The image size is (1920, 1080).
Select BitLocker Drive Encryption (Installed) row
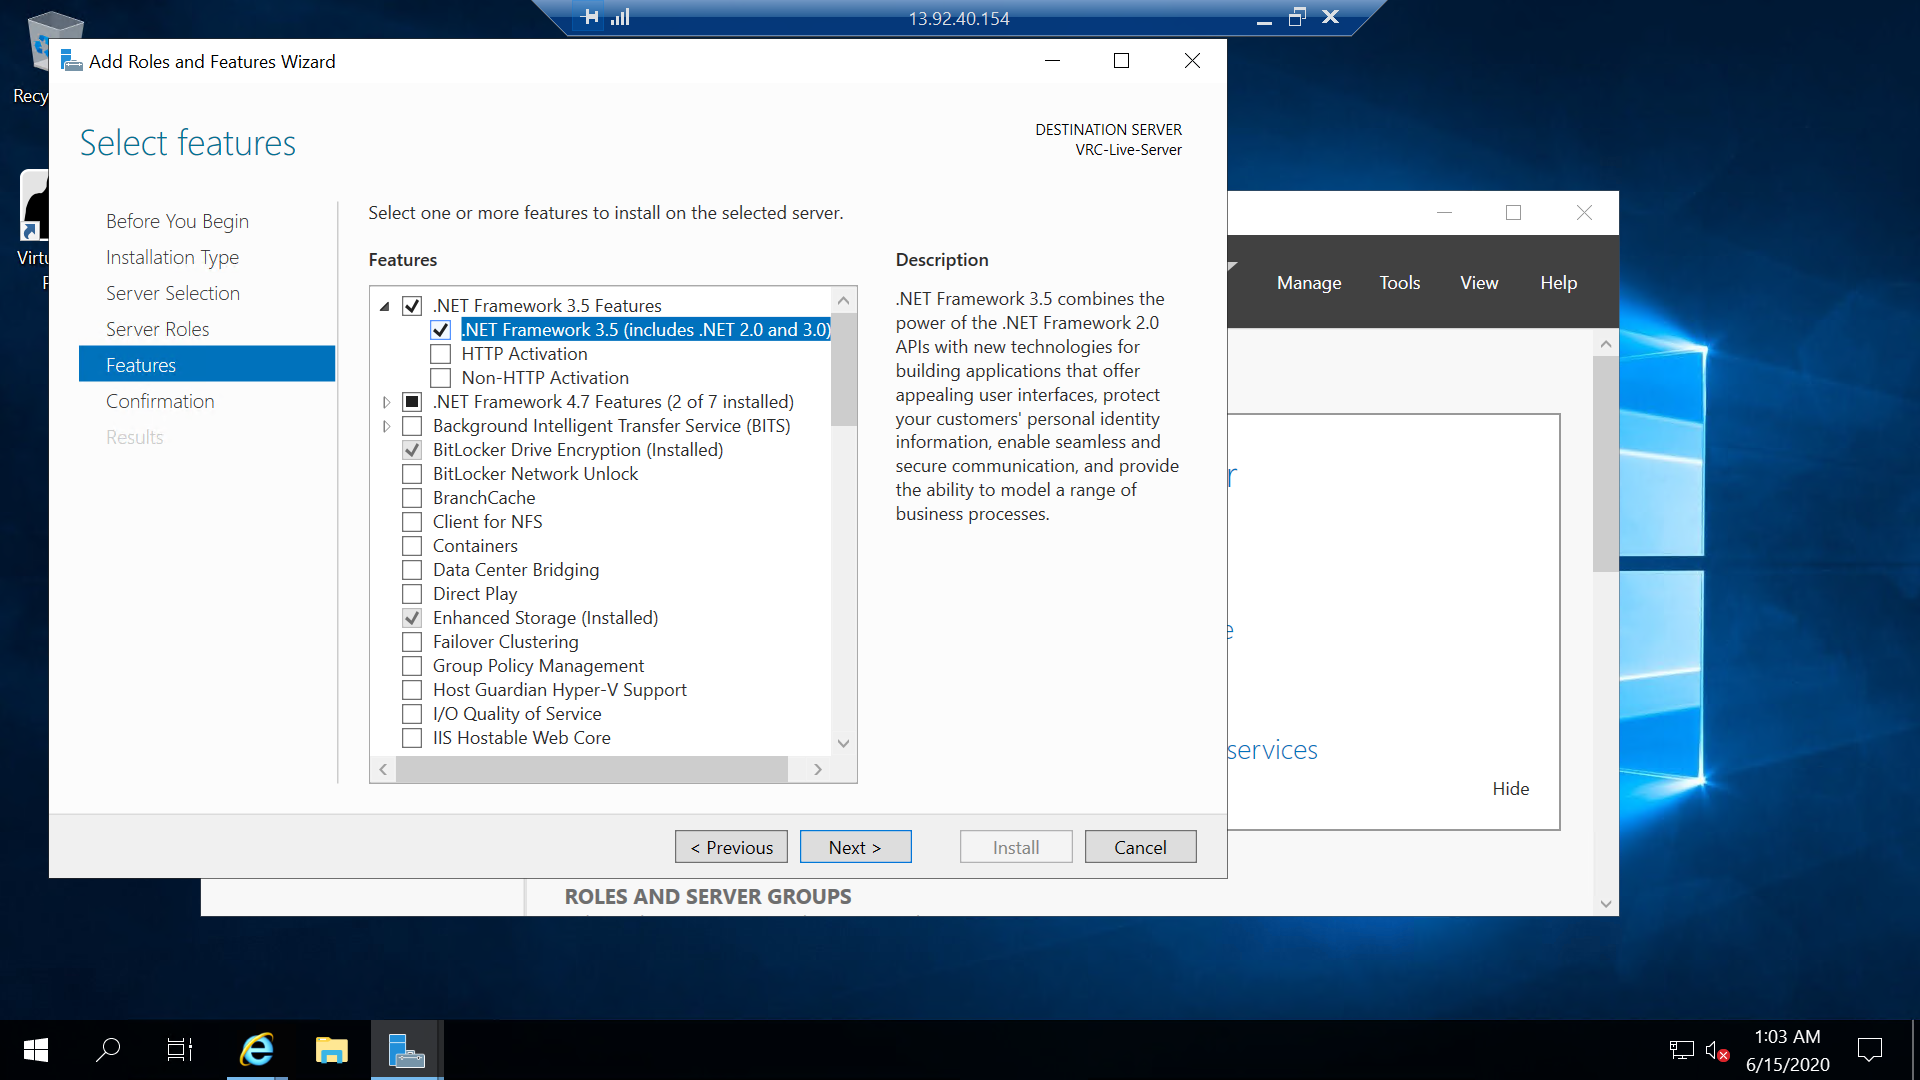pos(578,450)
